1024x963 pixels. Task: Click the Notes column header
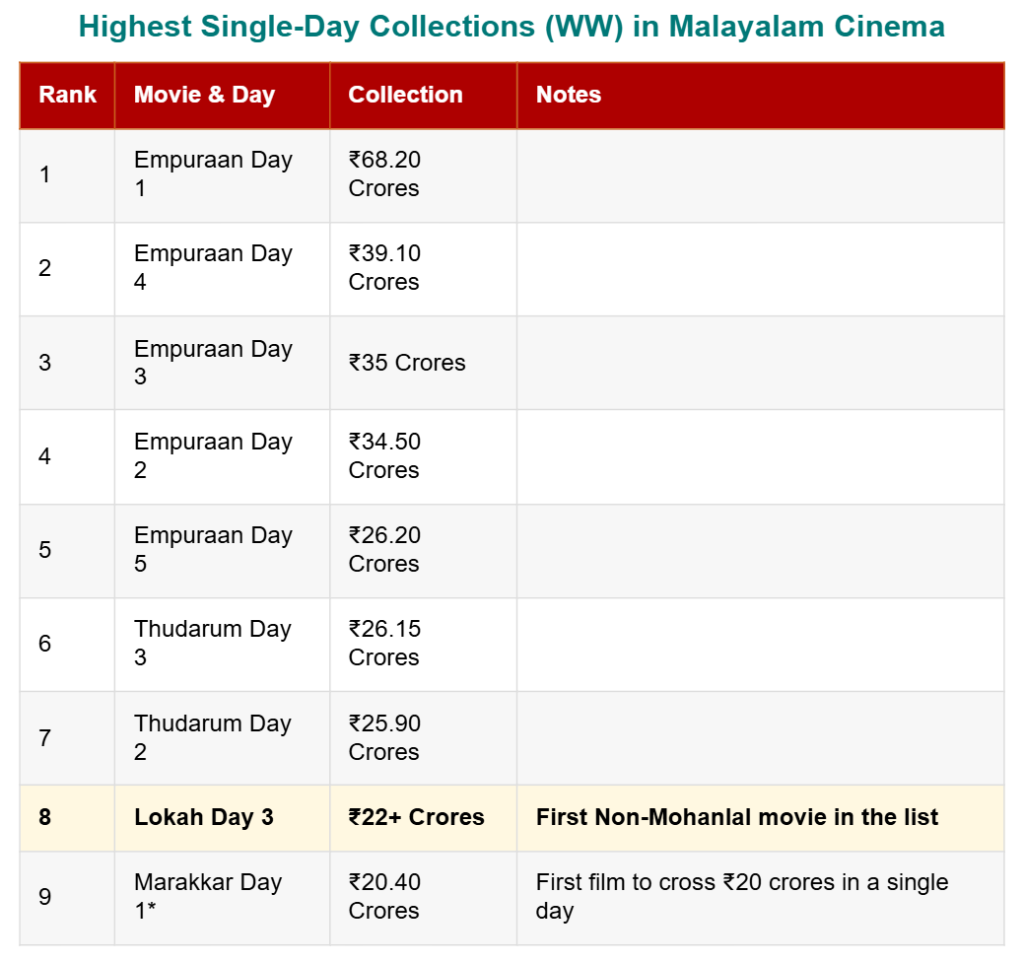(x=568, y=95)
